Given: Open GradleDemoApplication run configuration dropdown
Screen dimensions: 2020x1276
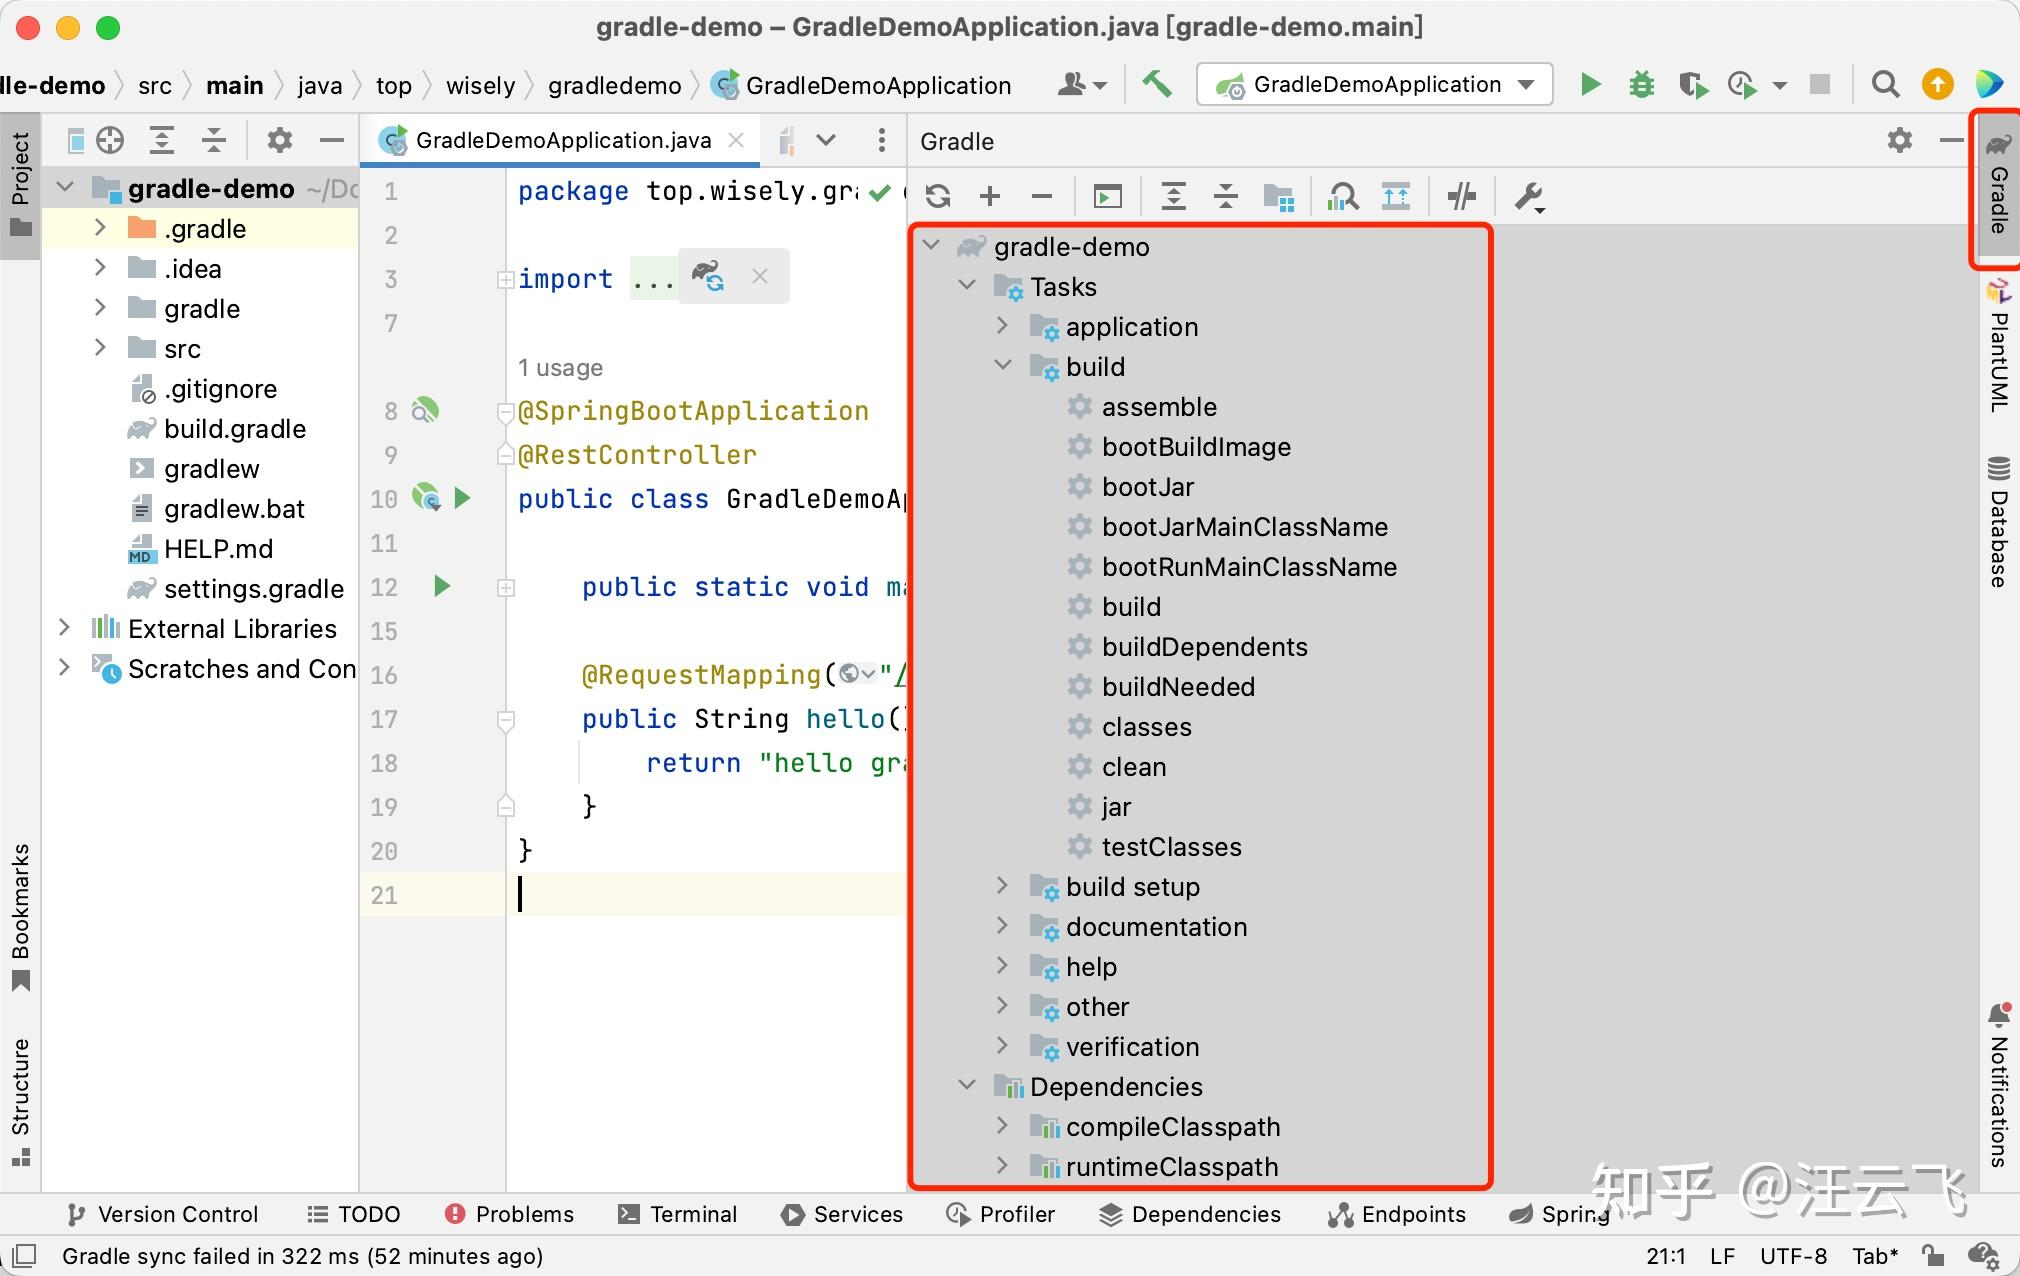Looking at the screenshot, I should coord(1374,85).
